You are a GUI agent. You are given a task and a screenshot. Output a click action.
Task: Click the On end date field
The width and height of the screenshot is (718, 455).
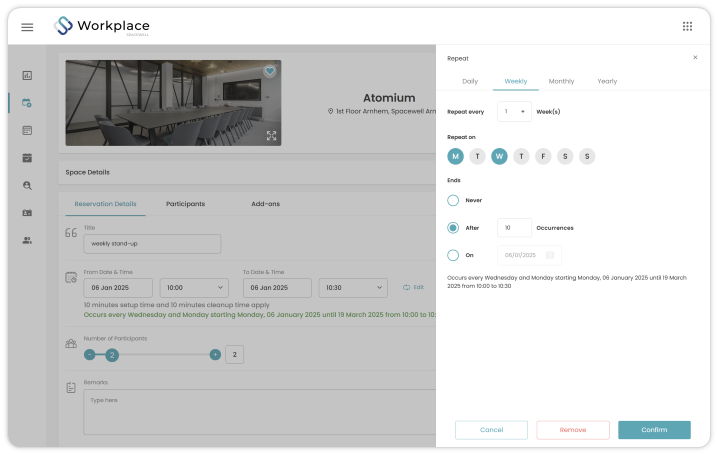point(529,255)
